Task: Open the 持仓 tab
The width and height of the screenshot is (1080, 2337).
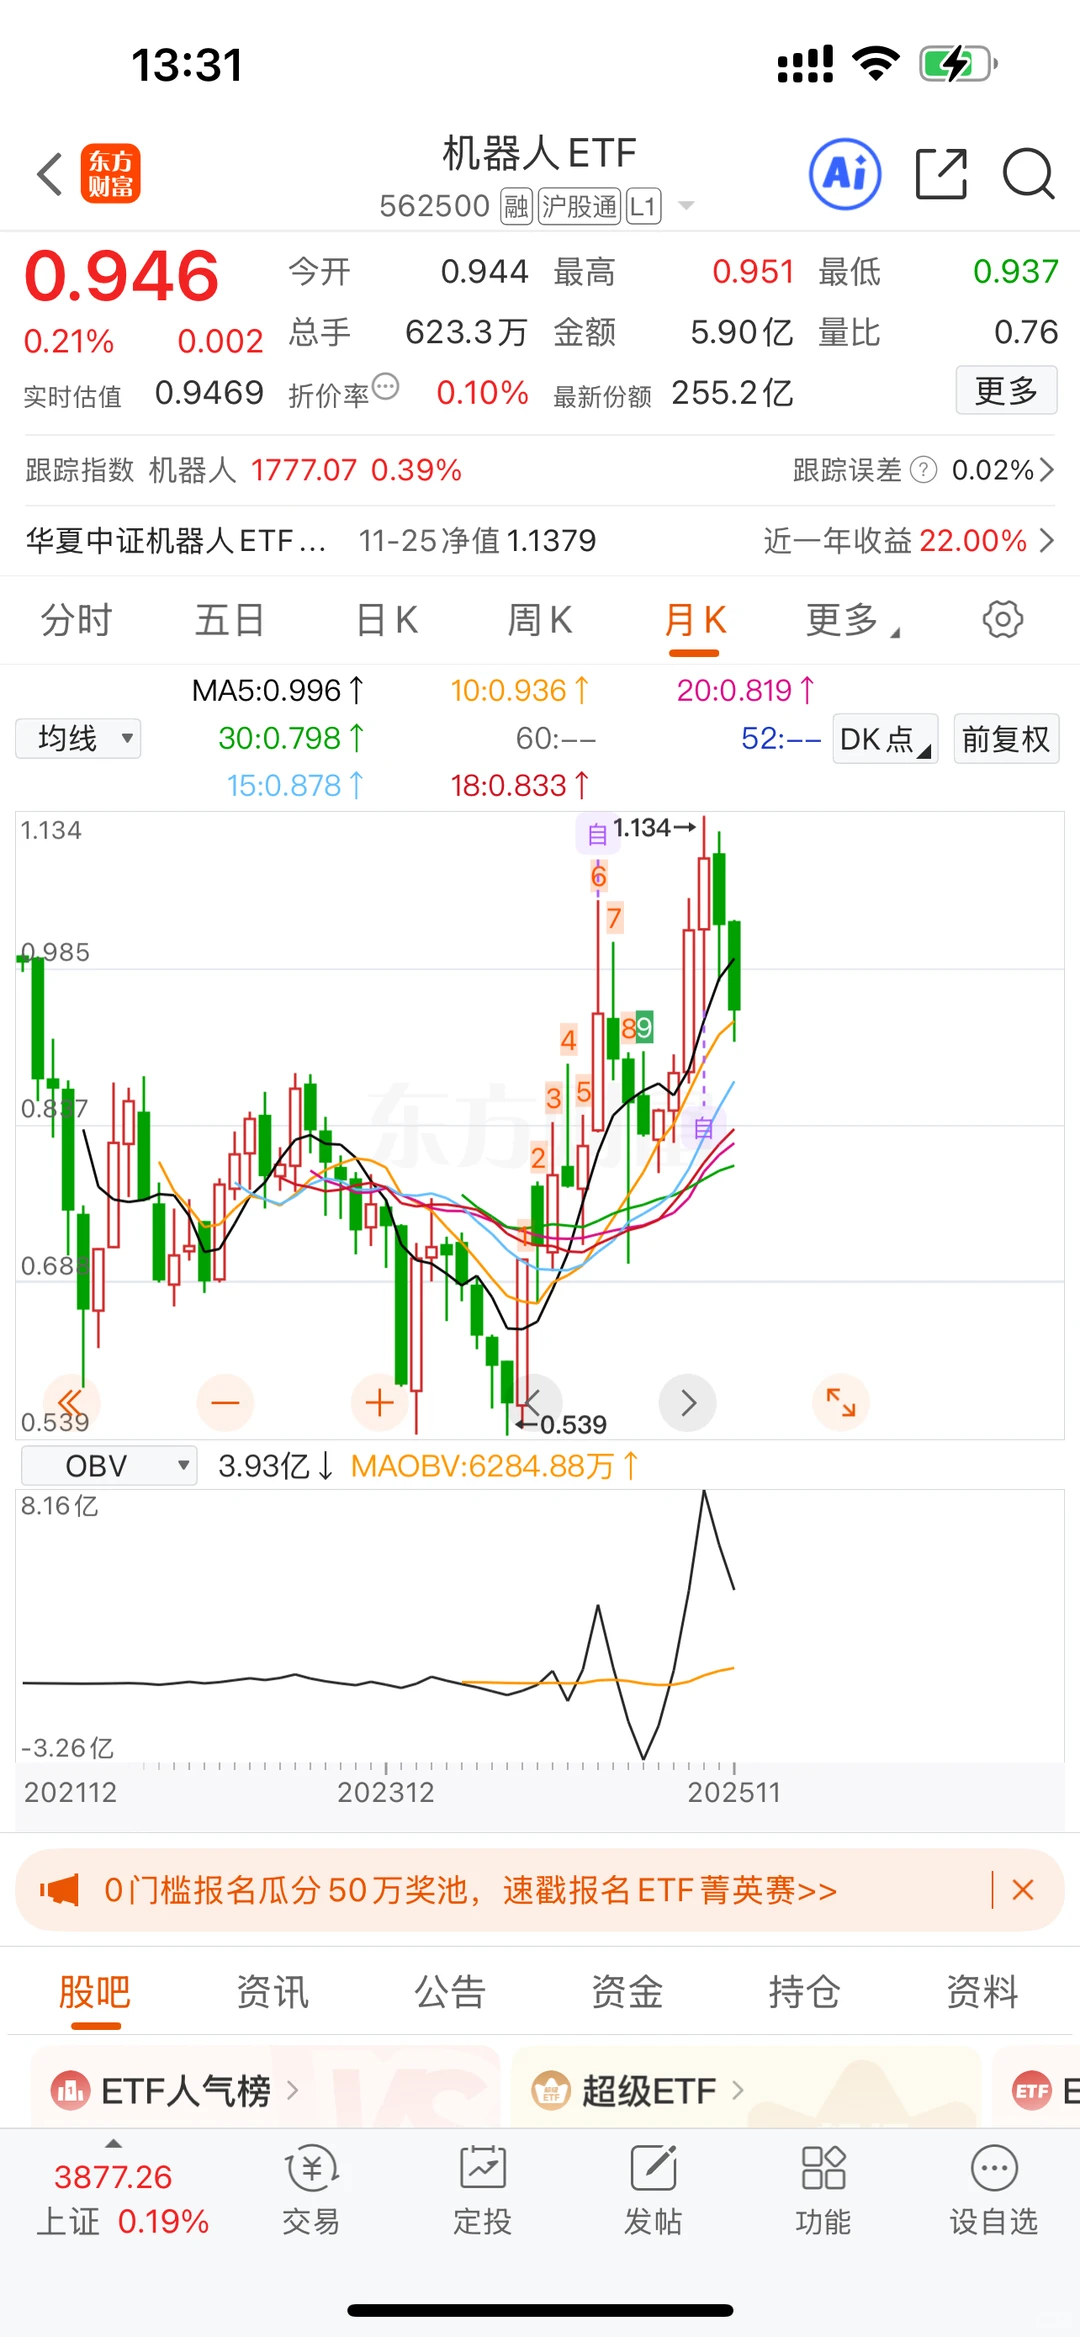Action: tap(804, 1992)
